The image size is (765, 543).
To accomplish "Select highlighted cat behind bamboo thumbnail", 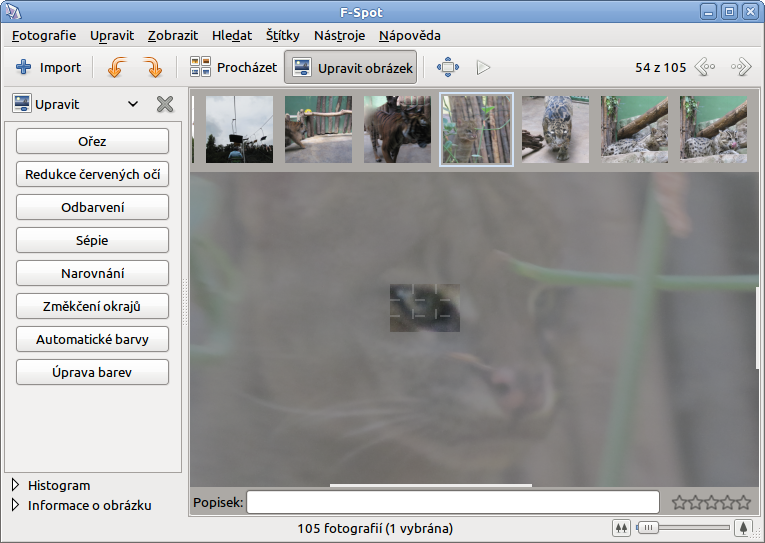I will pos(476,129).
